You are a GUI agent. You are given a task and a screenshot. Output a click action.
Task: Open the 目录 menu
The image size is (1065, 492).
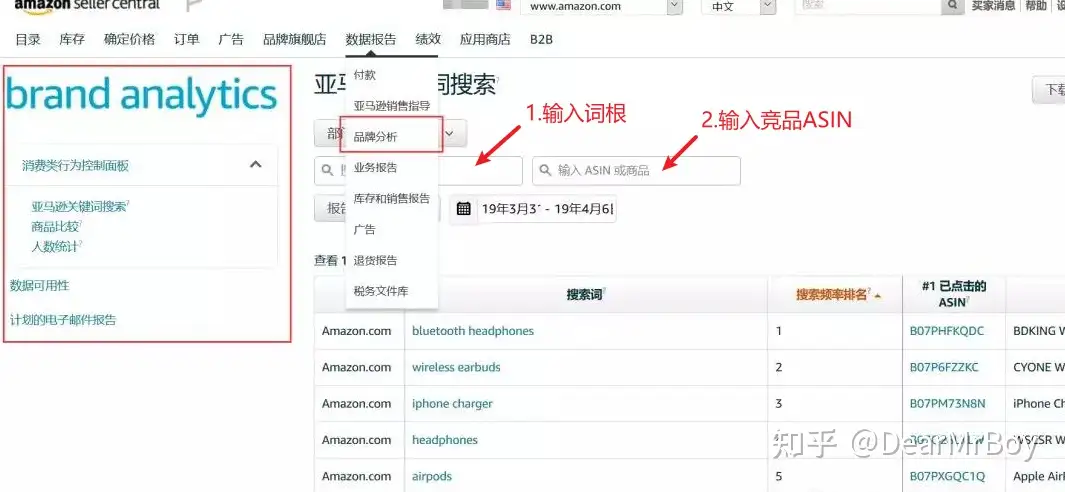pyautogui.click(x=28, y=39)
